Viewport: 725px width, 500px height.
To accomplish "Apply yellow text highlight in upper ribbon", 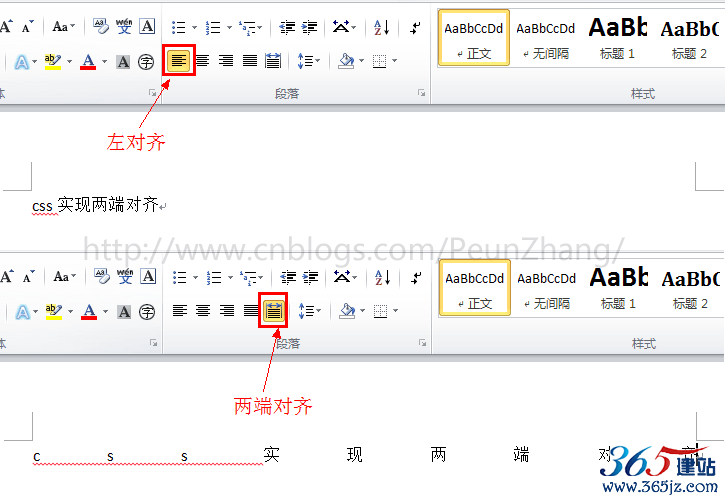I will pyautogui.click(x=53, y=62).
